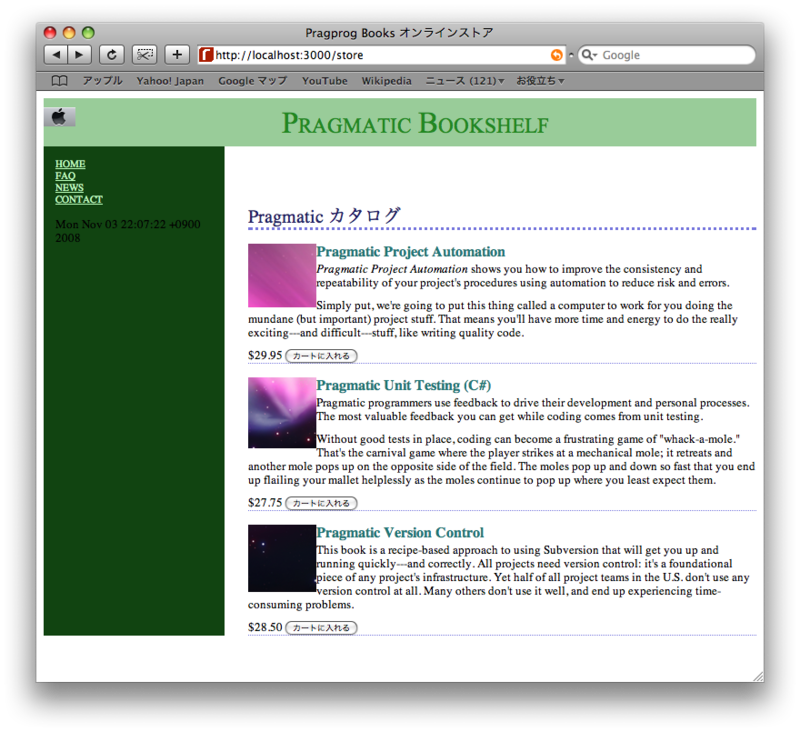800x732 pixels.
Task: Go back with the Back arrow button
Action: coord(56,55)
